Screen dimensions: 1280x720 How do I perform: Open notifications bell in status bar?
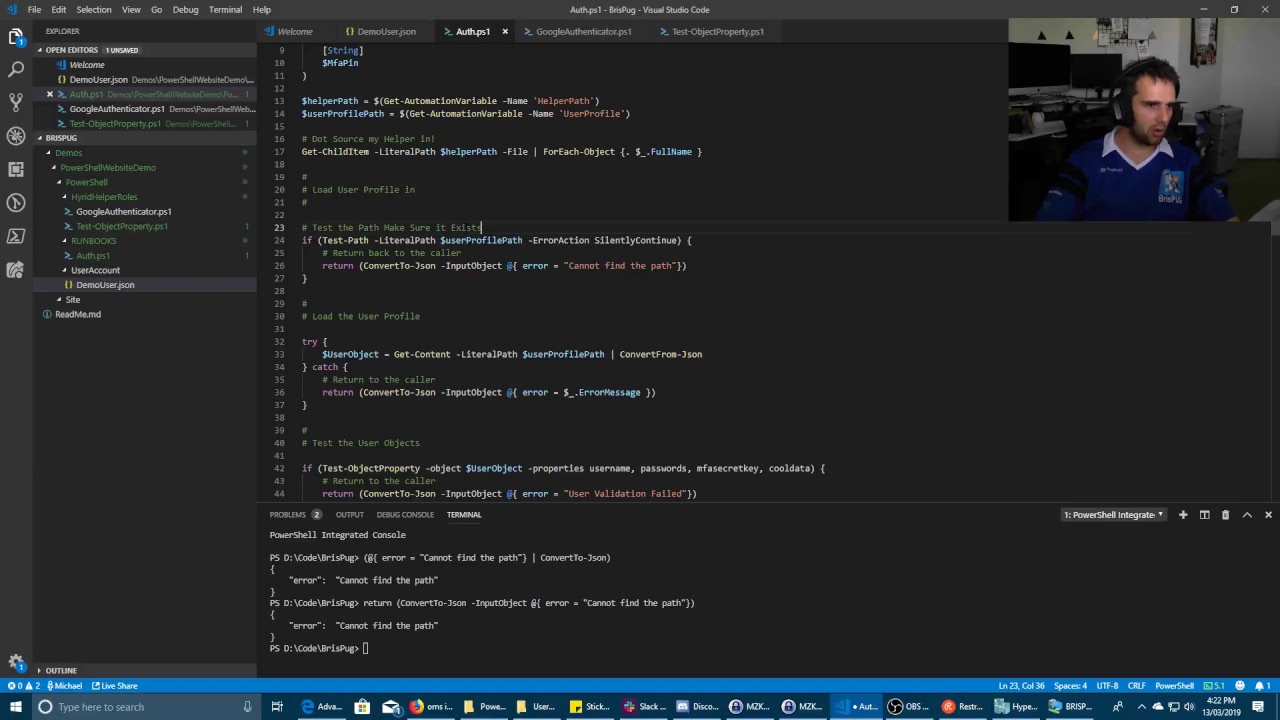pos(1262,686)
